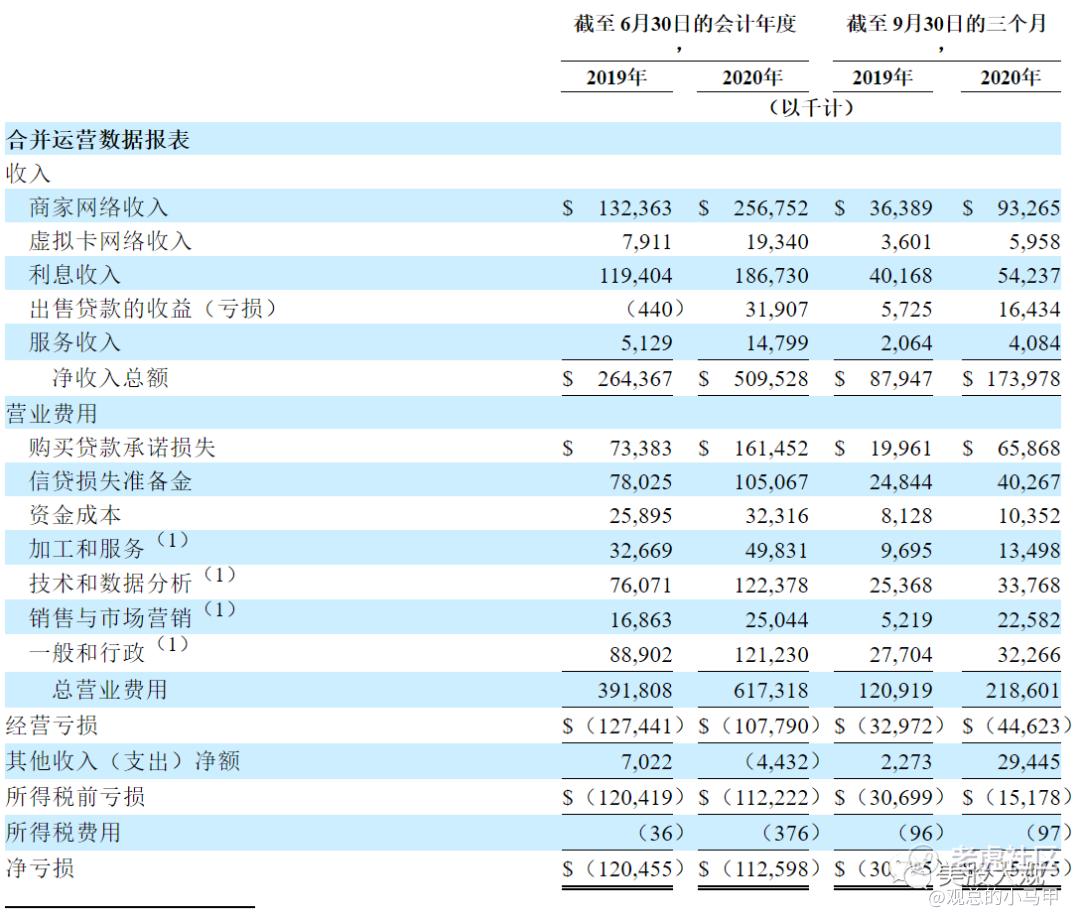The image size is (1080, 922).
Task: Click the 出售贷款的收益（亏损） label
Action: 152,308
